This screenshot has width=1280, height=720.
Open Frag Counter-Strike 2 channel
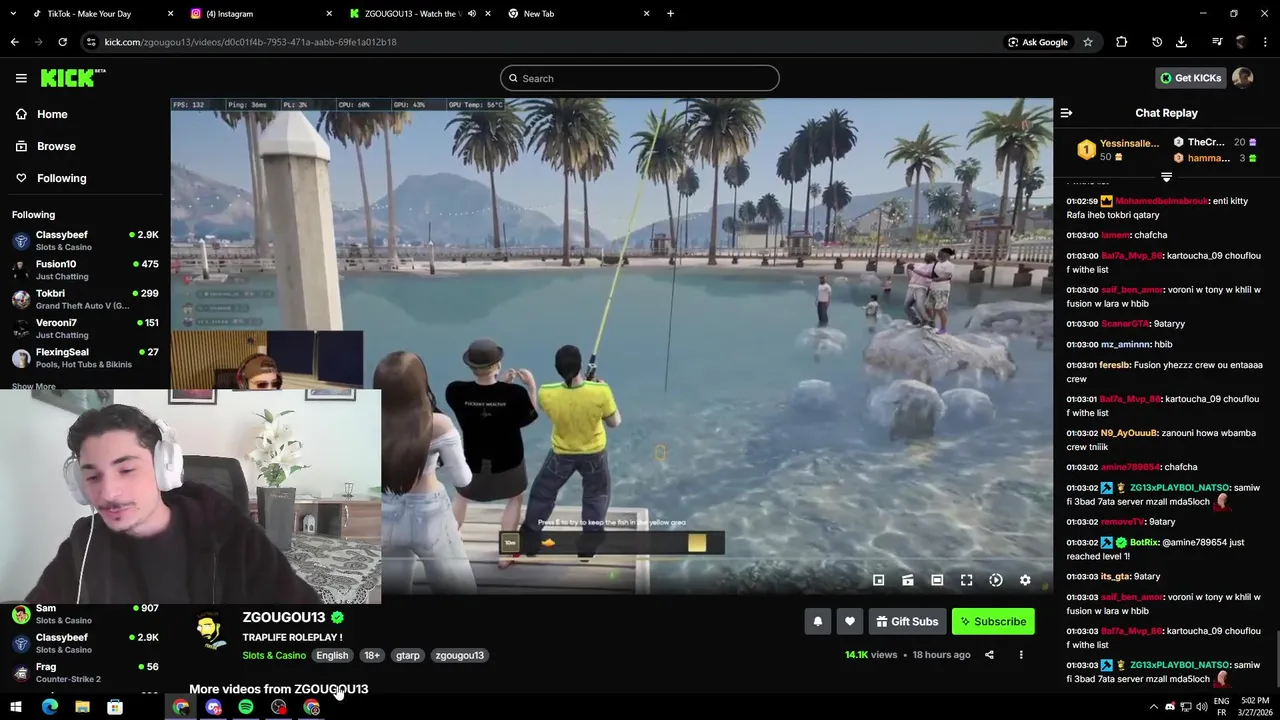coord(85,673)
